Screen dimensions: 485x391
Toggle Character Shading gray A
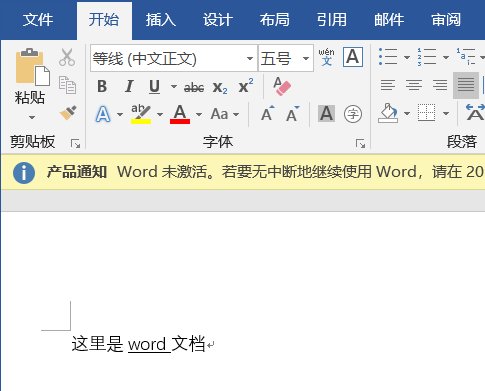pos(326,114)
